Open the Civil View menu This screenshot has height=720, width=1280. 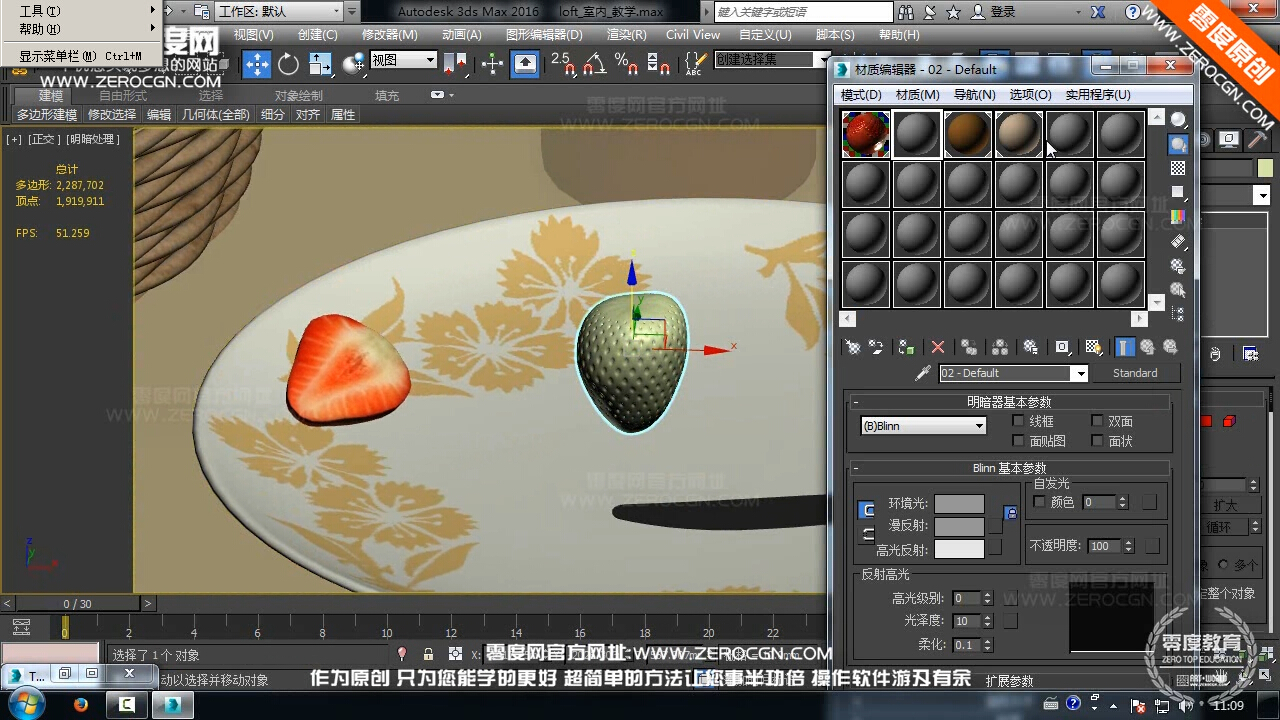click(693, 34)
